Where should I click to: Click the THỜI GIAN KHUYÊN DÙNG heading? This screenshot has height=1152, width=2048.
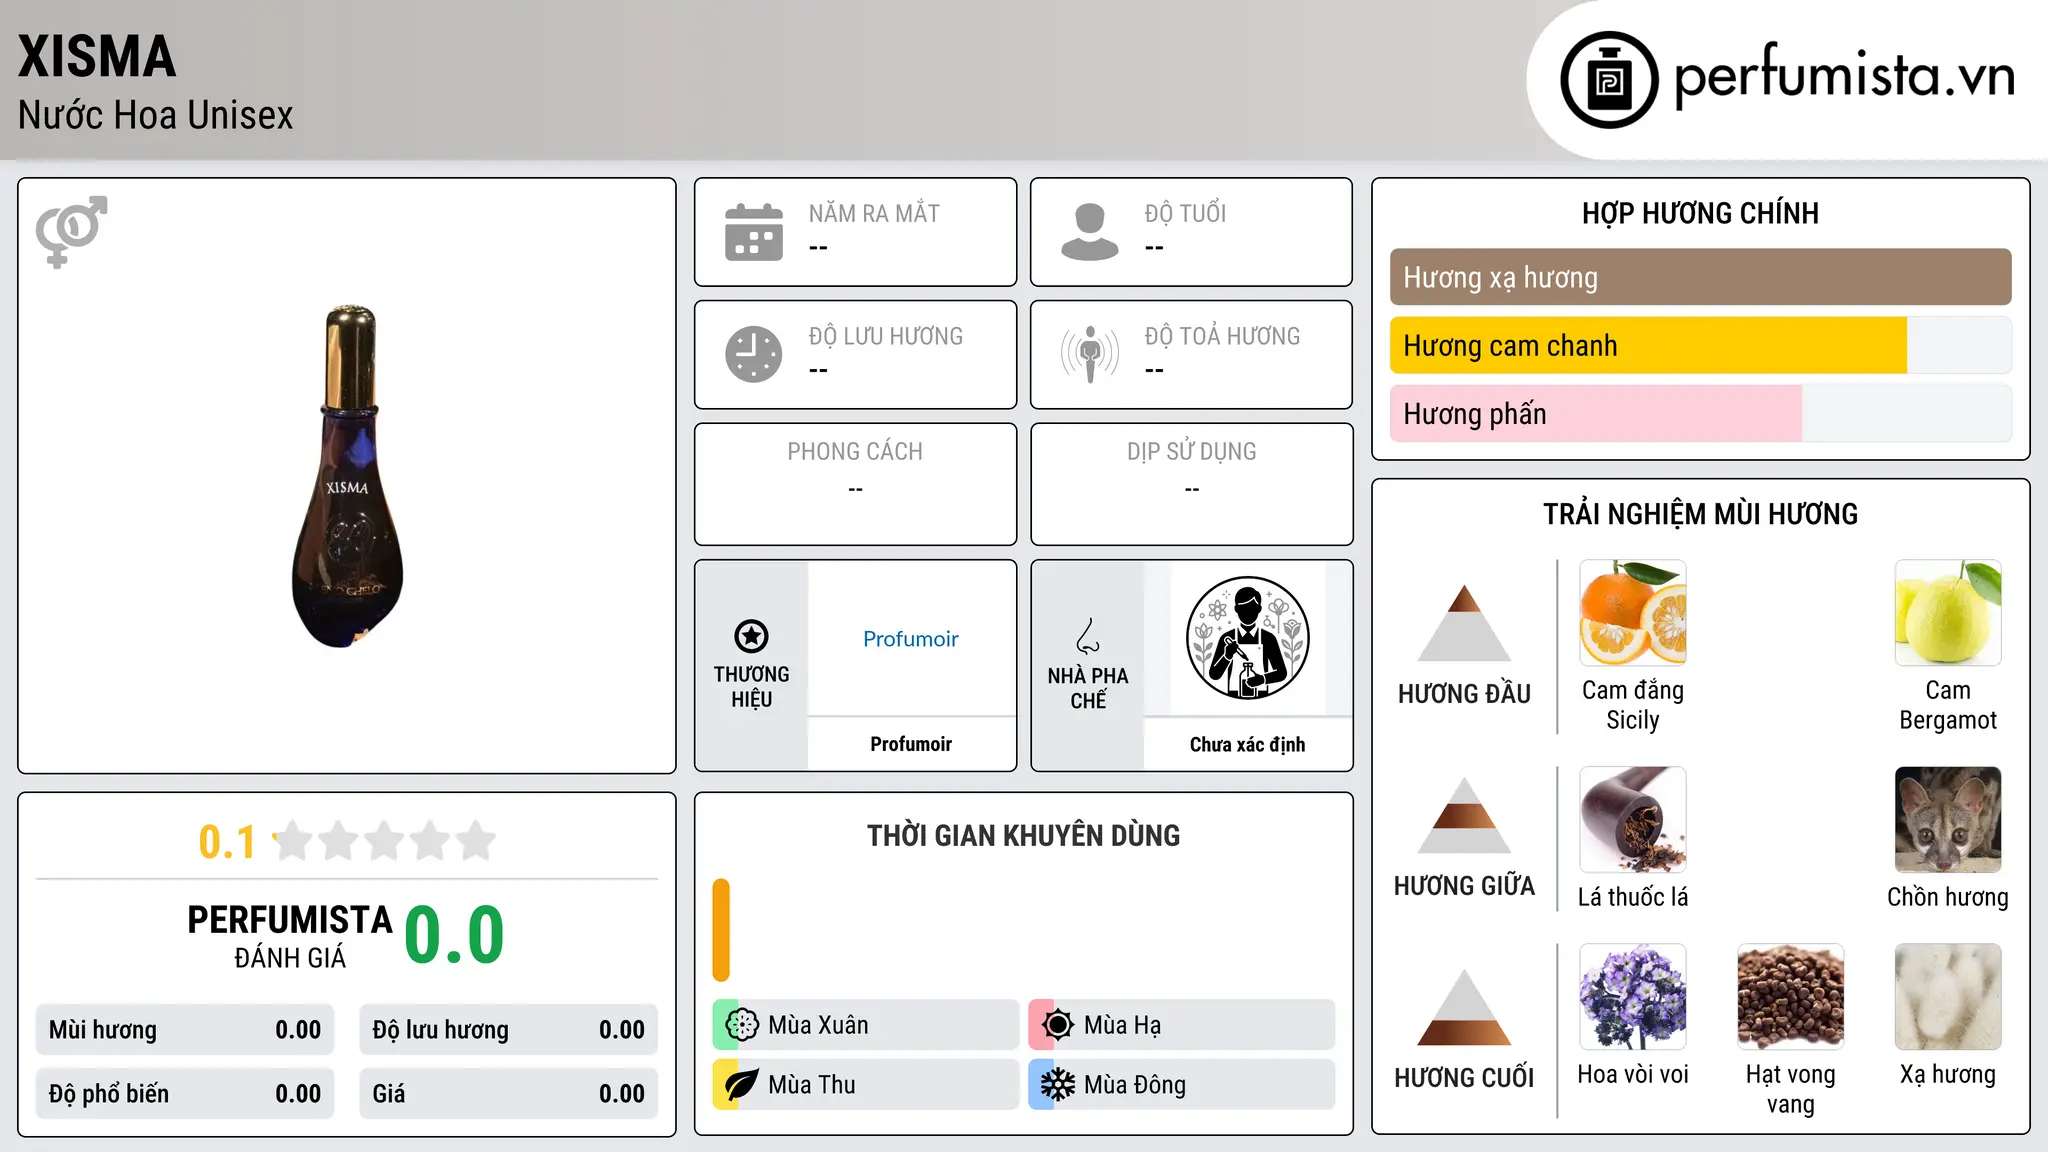tap(1023, 835)
